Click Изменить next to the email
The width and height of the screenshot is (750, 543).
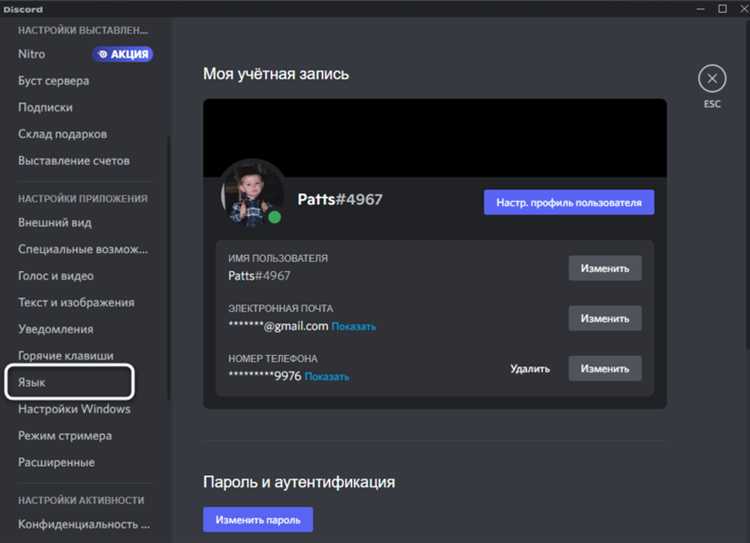tap(605, 319)
